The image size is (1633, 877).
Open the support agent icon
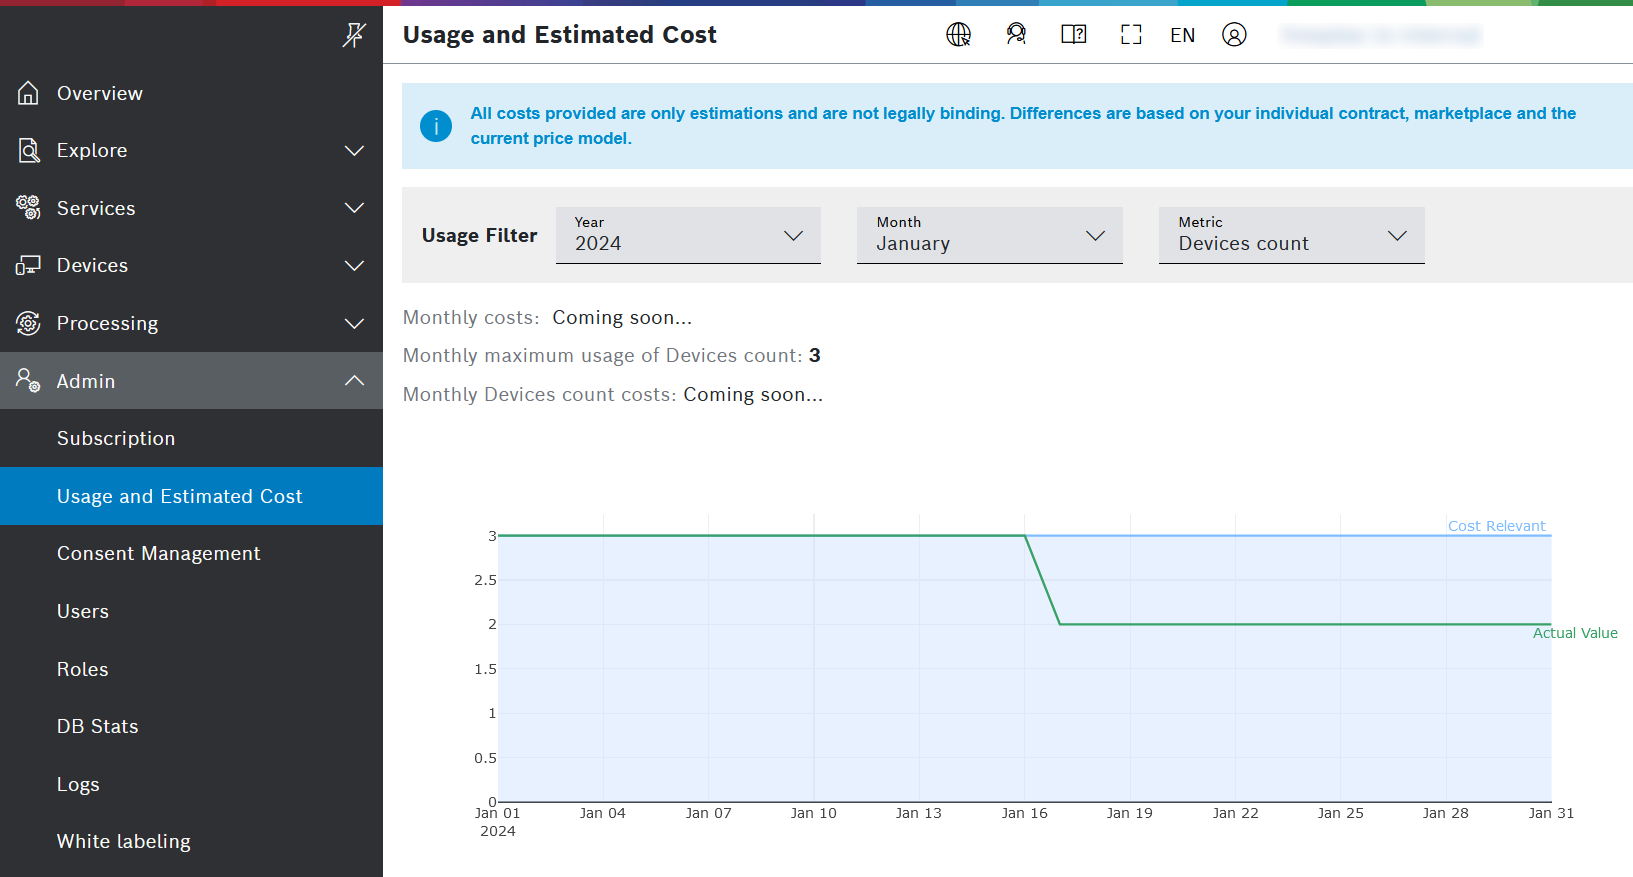pos(1016,35)
